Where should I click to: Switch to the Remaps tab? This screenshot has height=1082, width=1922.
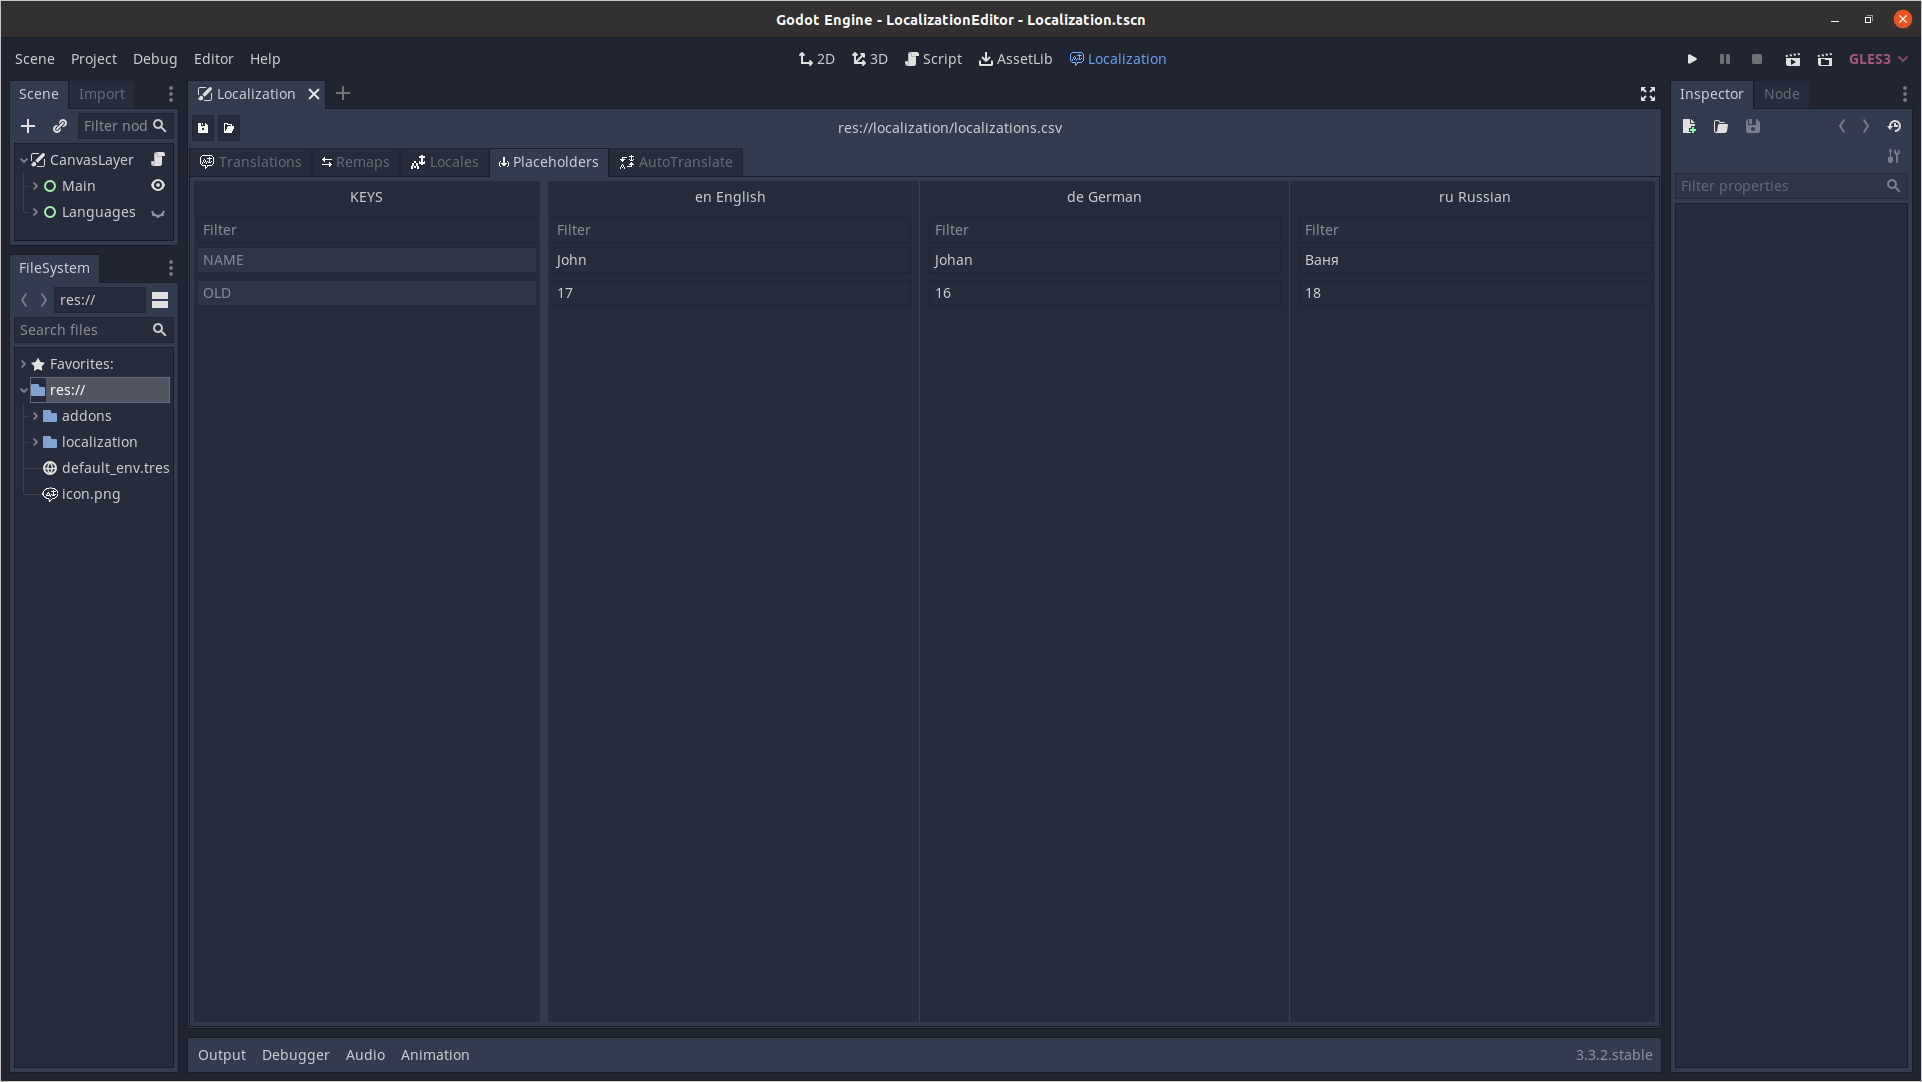pyautogui.click(x=355, y=162)
